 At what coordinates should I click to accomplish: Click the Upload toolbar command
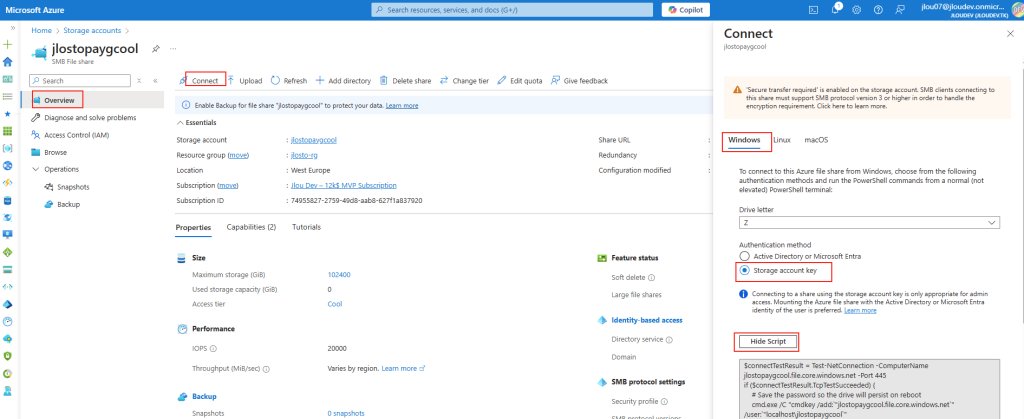coord(245,81)
